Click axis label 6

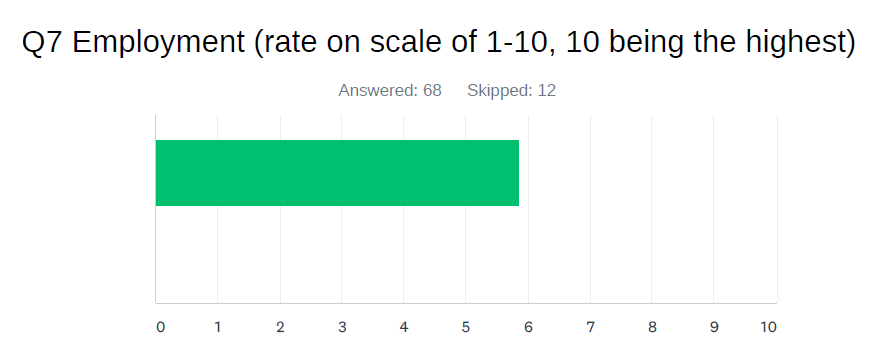529,327
